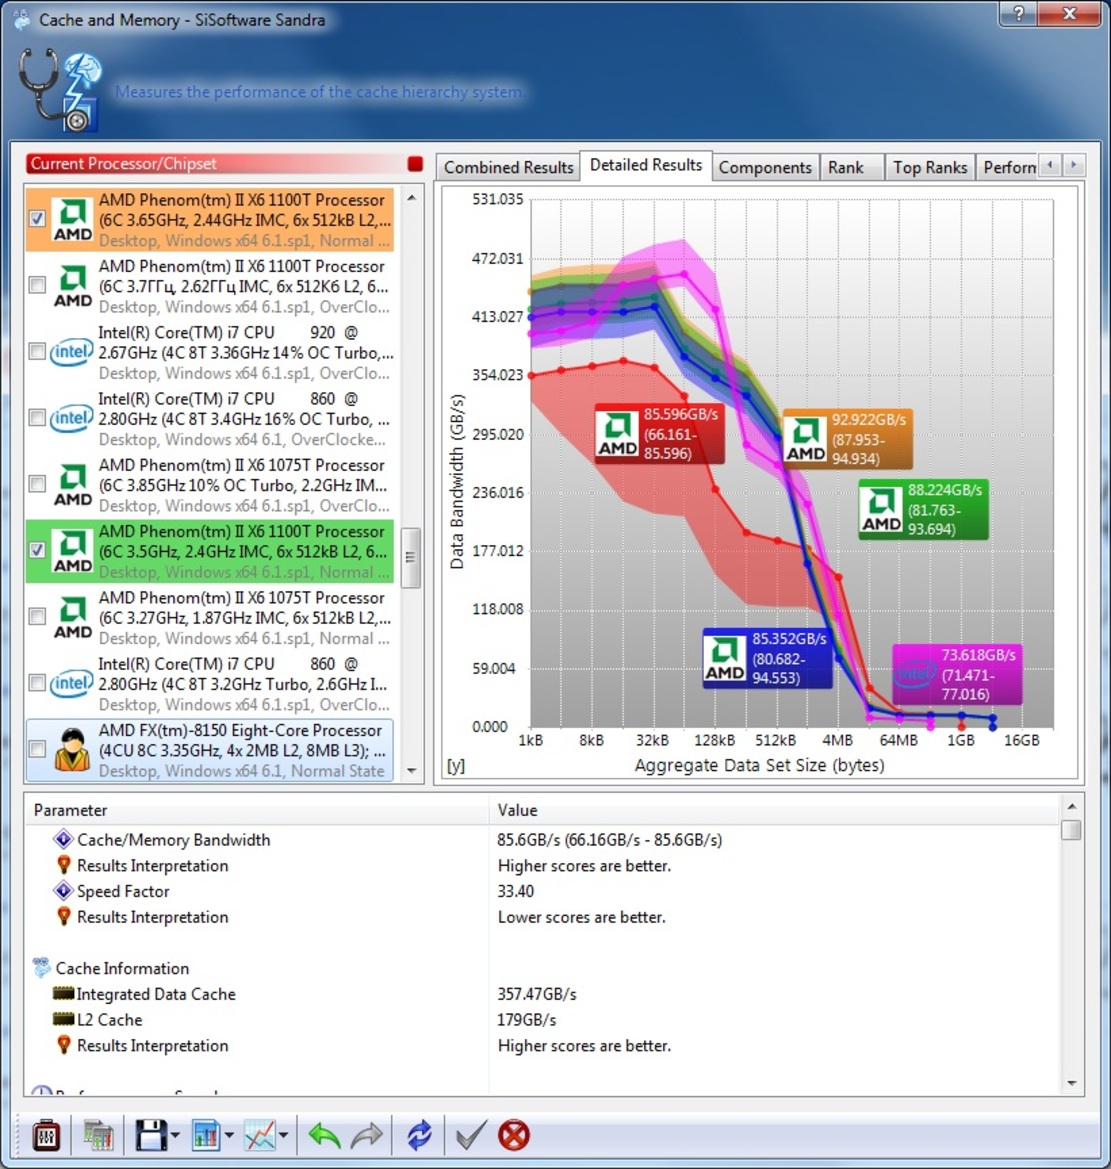Check the Phenom II X6 1075T 3.27GHz checkbox

37,617
